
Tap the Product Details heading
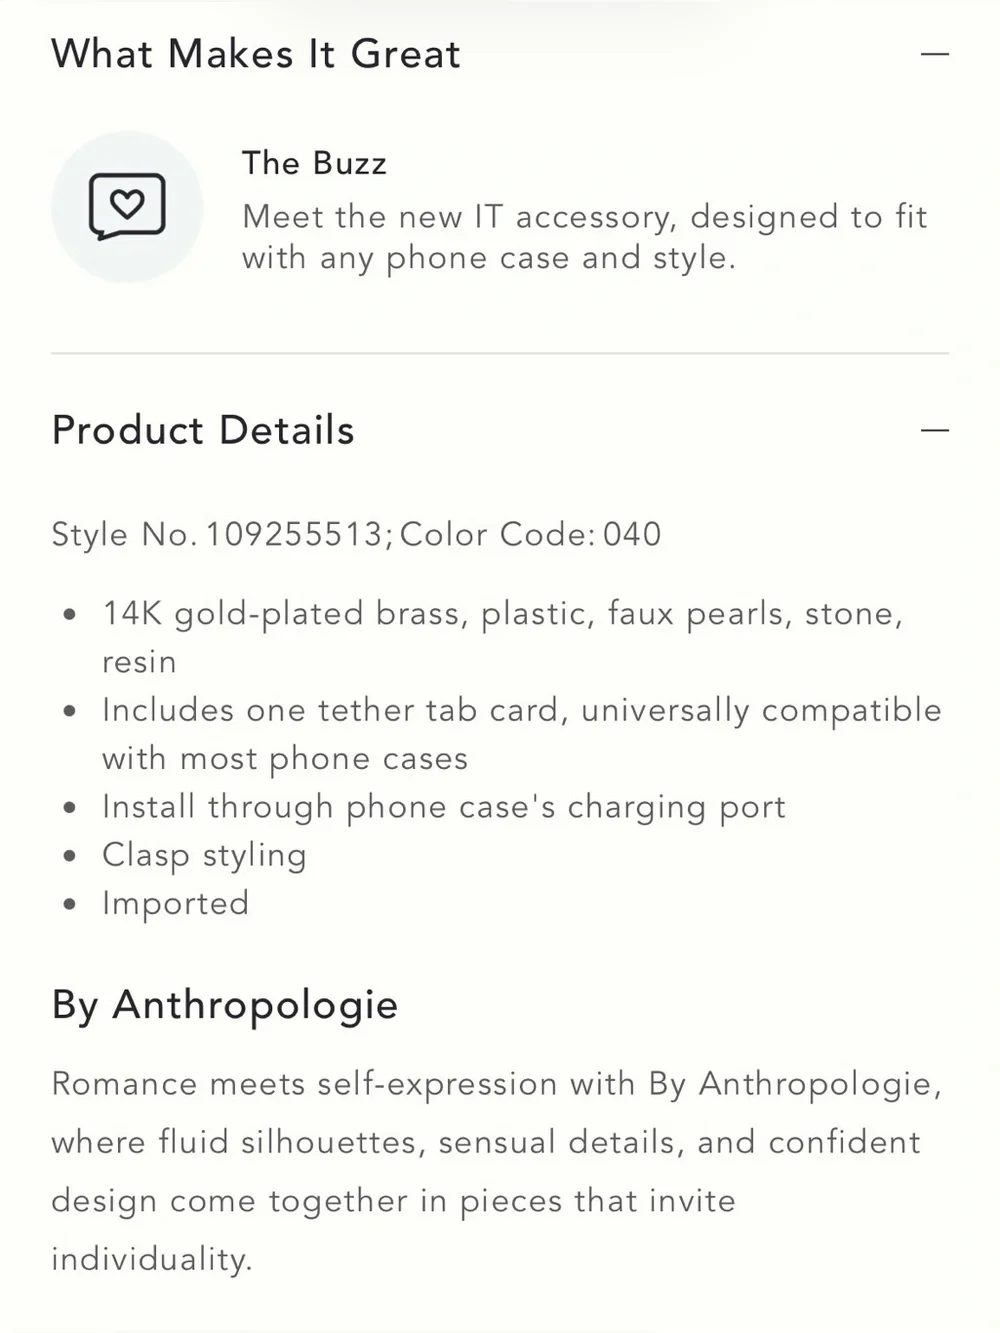(x=203, y=430)
